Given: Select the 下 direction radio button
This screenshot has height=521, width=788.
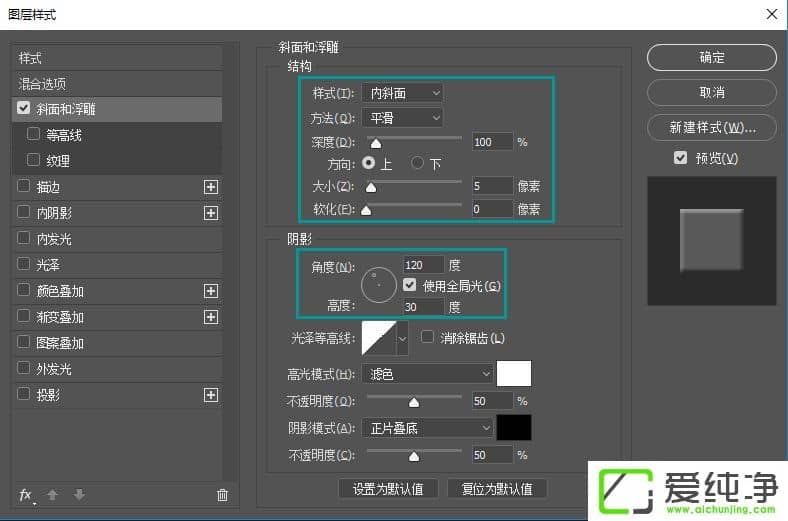Looking at the screenshot, I should pos(418,163).
